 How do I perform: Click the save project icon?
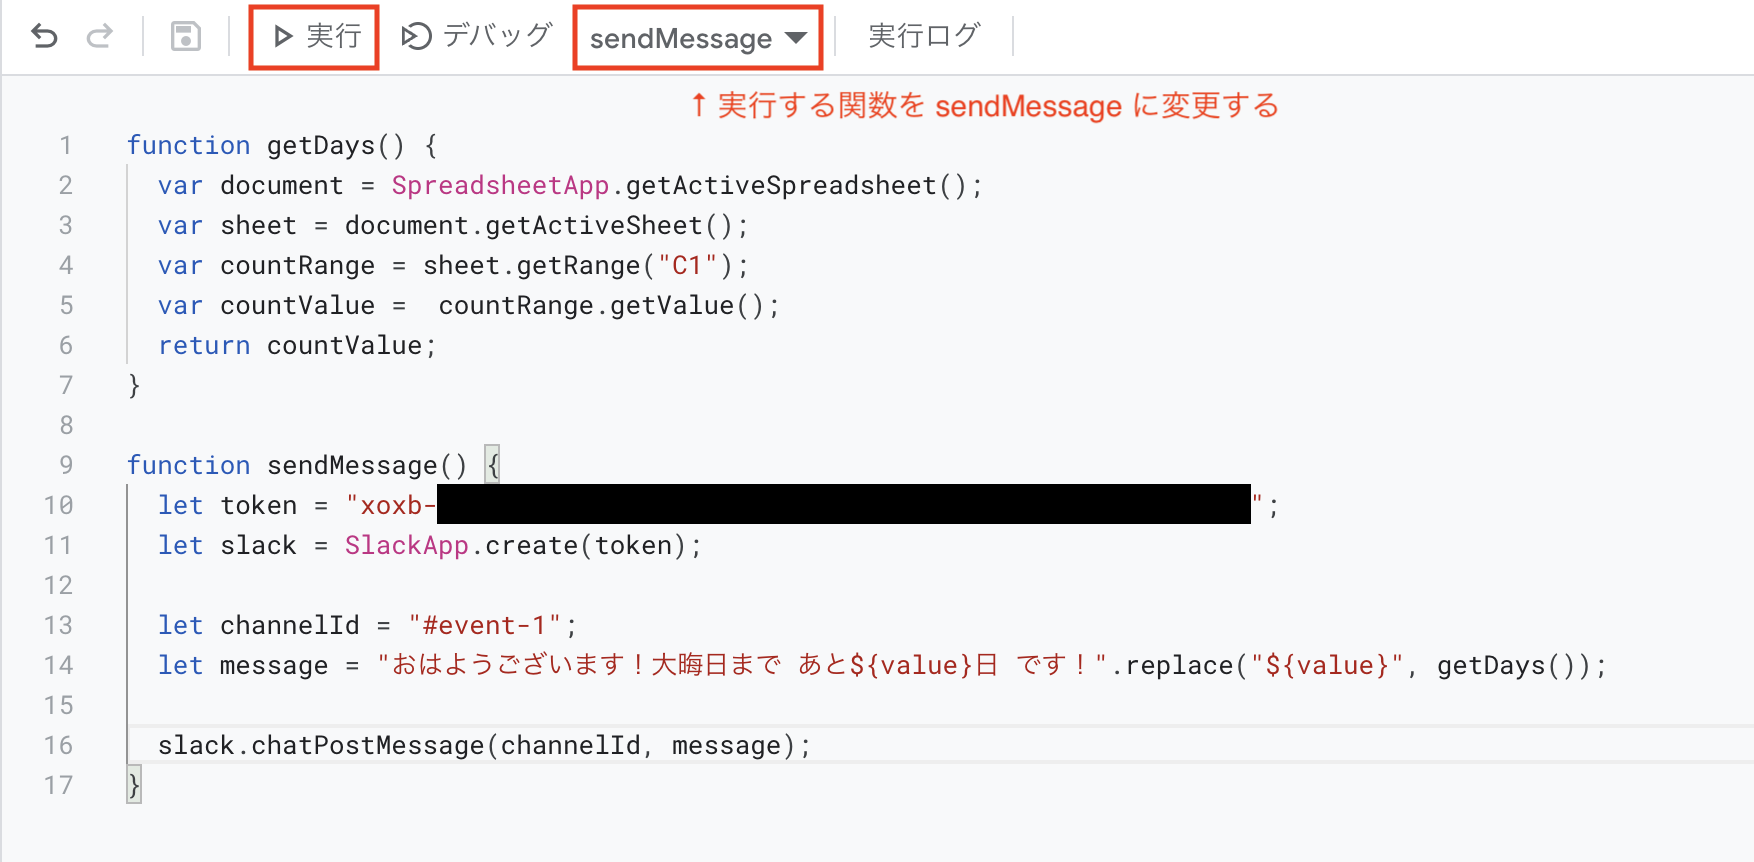coord(185,35)
